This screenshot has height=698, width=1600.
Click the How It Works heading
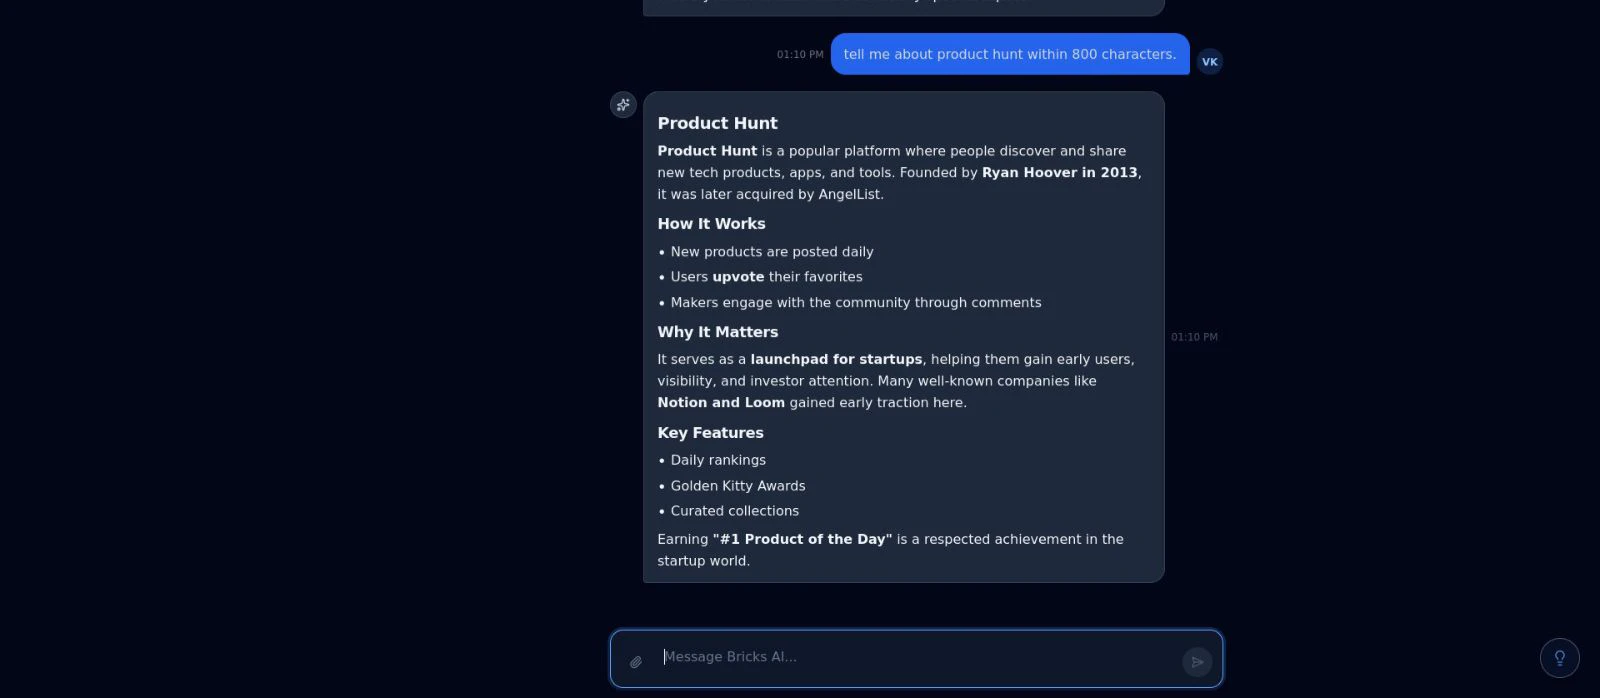pos(711,224)
